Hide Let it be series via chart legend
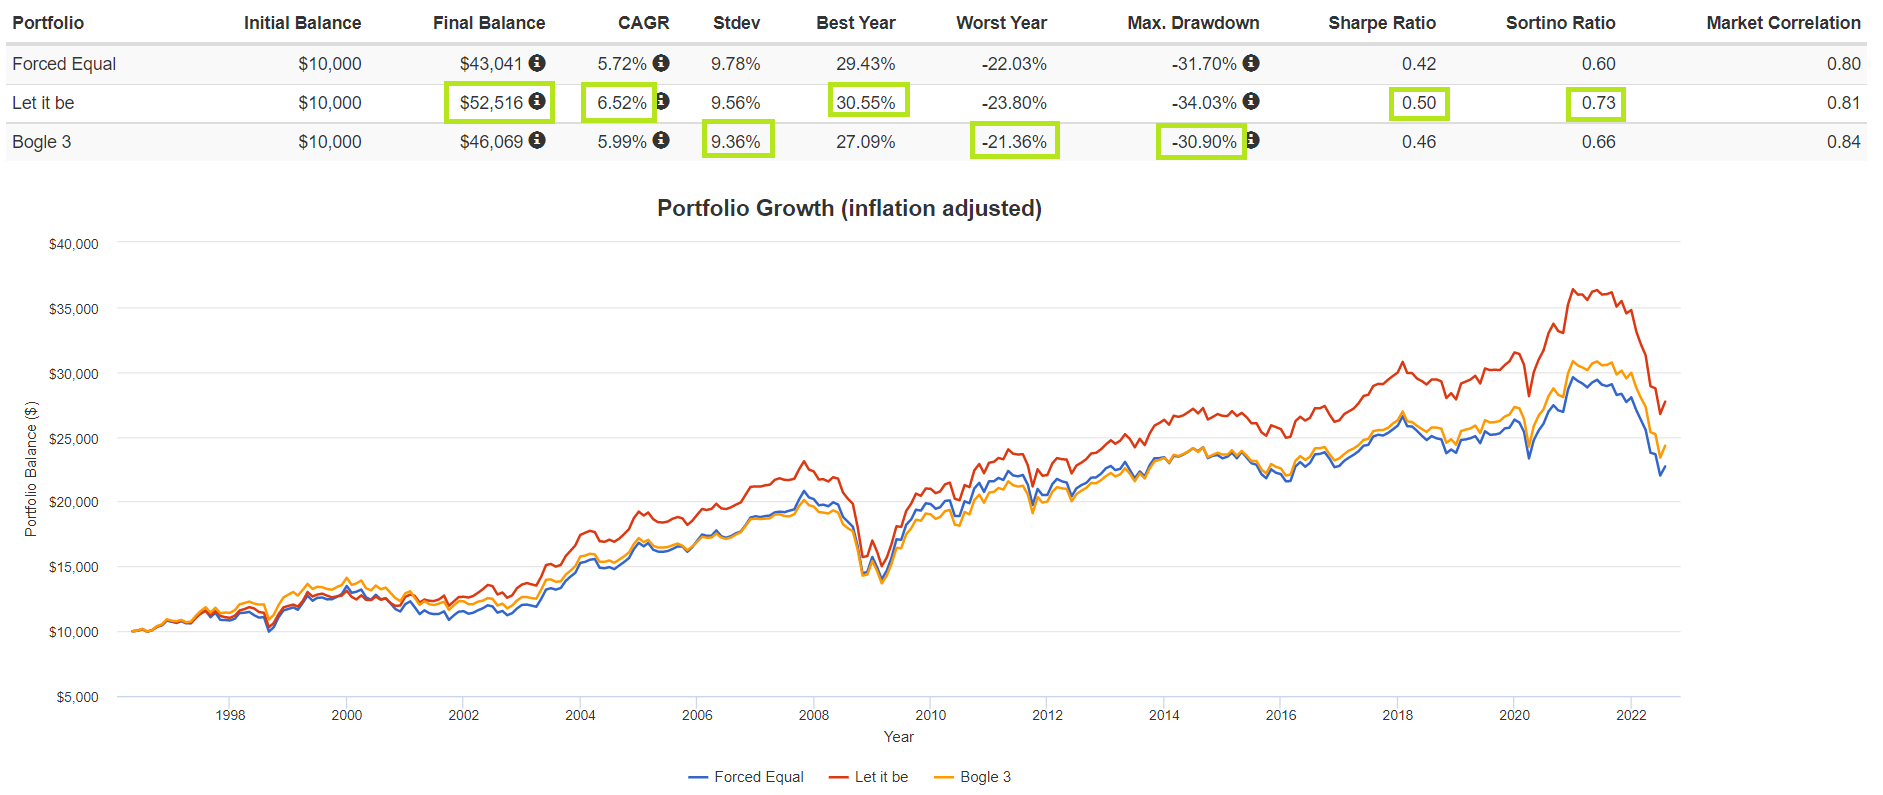This screenshot has height=795, width=1883. pos(869,777)
